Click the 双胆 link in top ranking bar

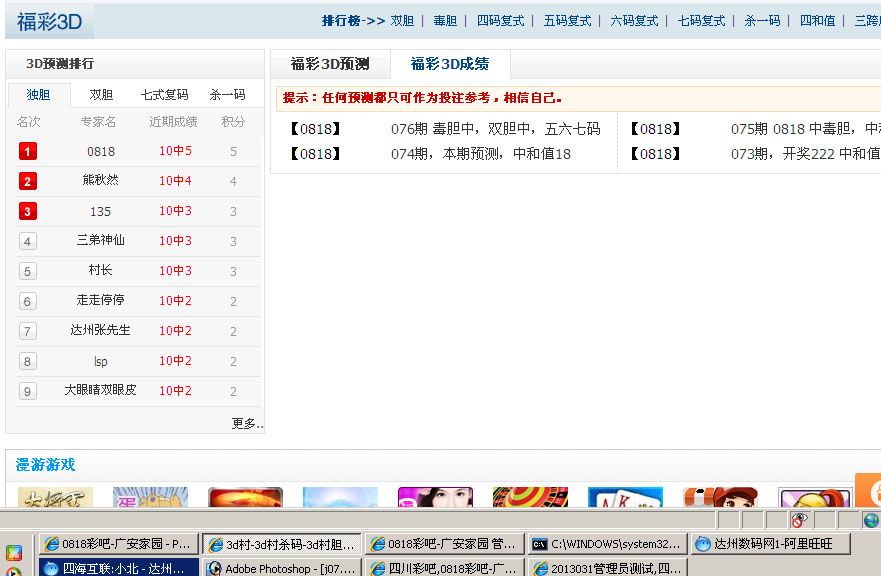click(x=402, y=21)
